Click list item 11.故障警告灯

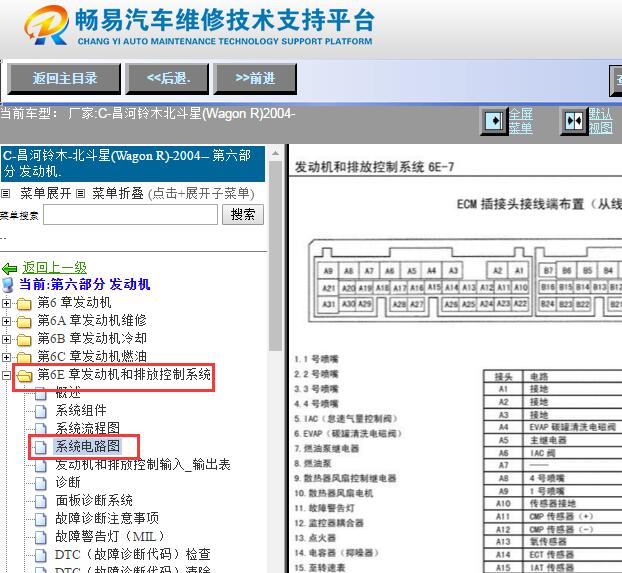324,508
